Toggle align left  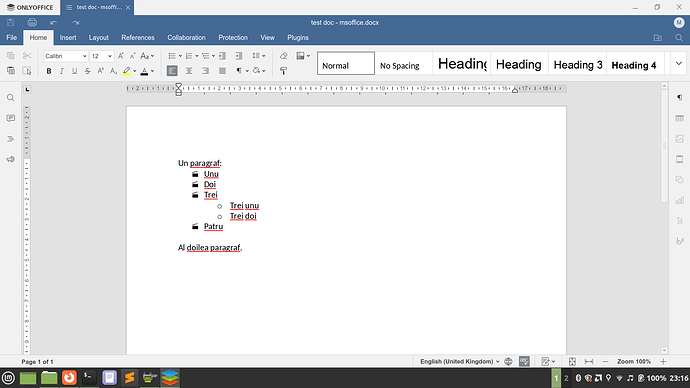172,71
